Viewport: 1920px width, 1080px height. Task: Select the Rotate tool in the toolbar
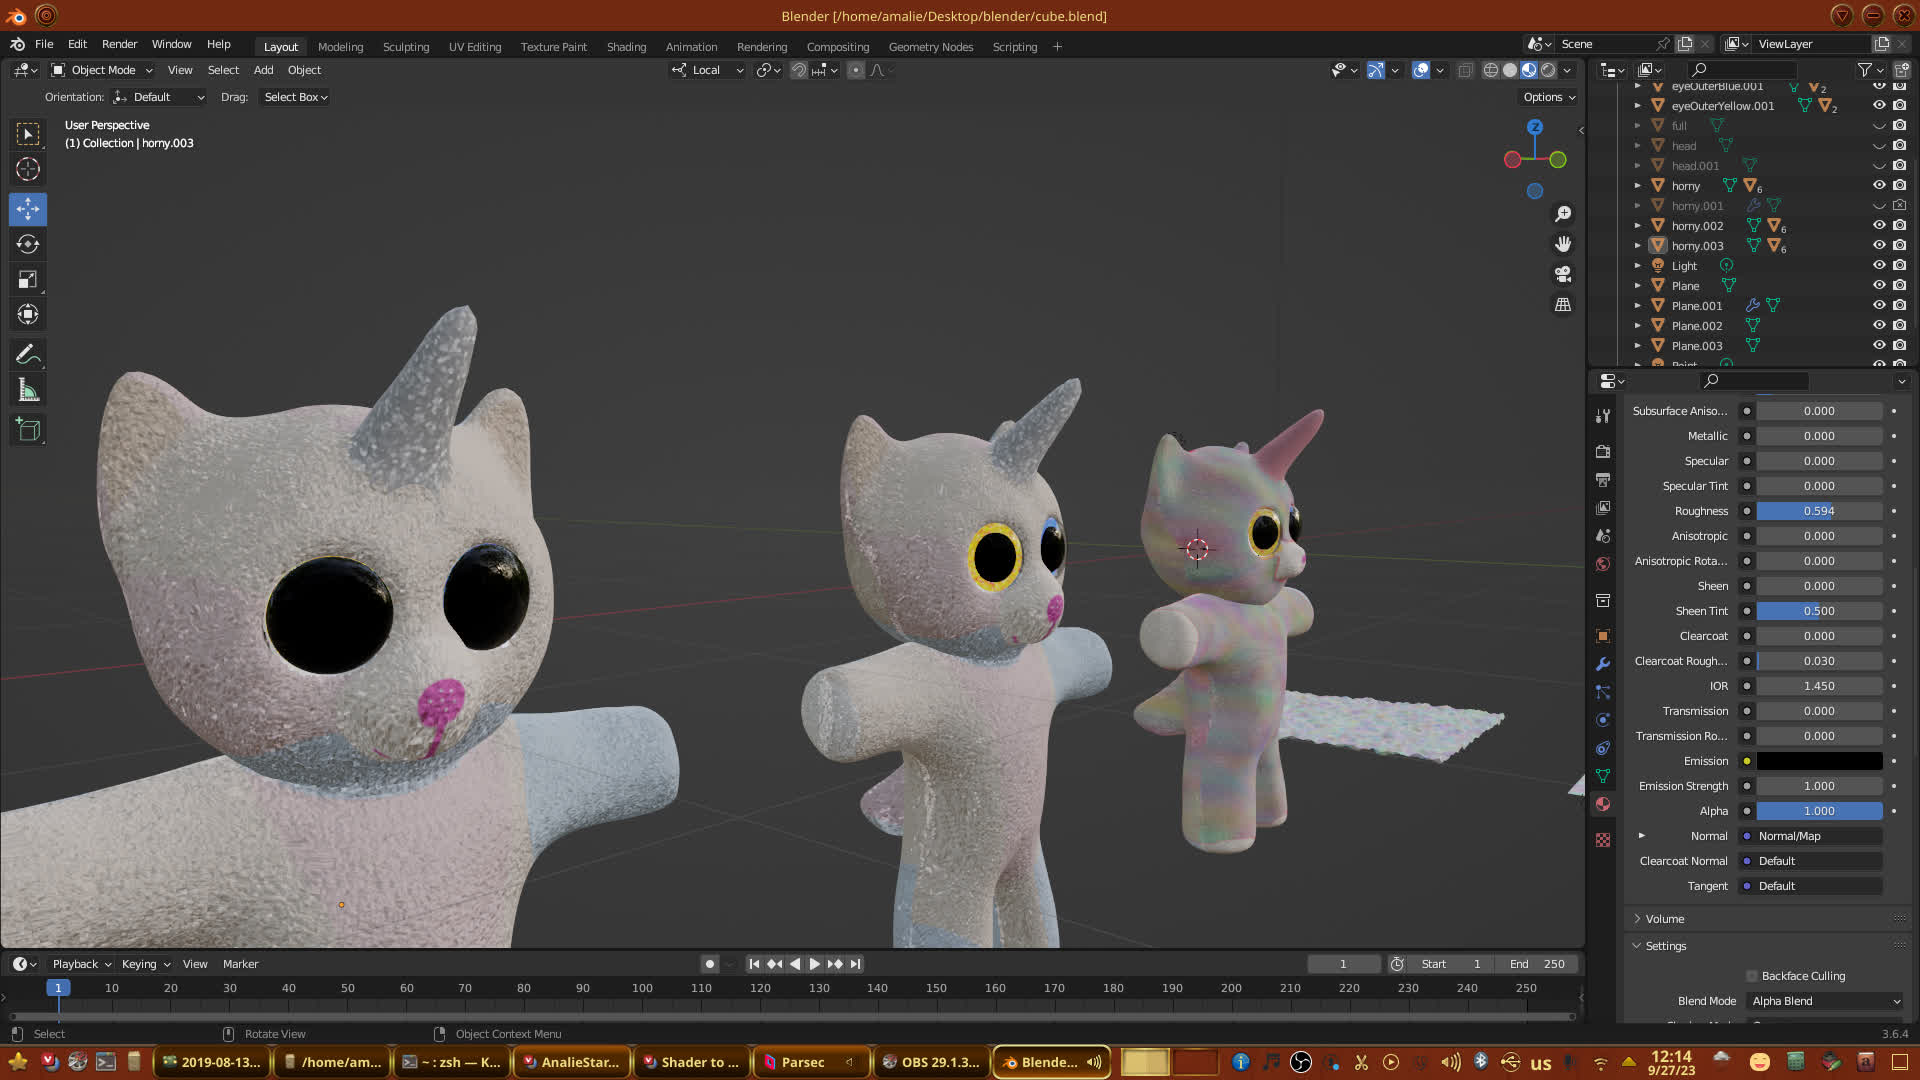click(28, 245)
